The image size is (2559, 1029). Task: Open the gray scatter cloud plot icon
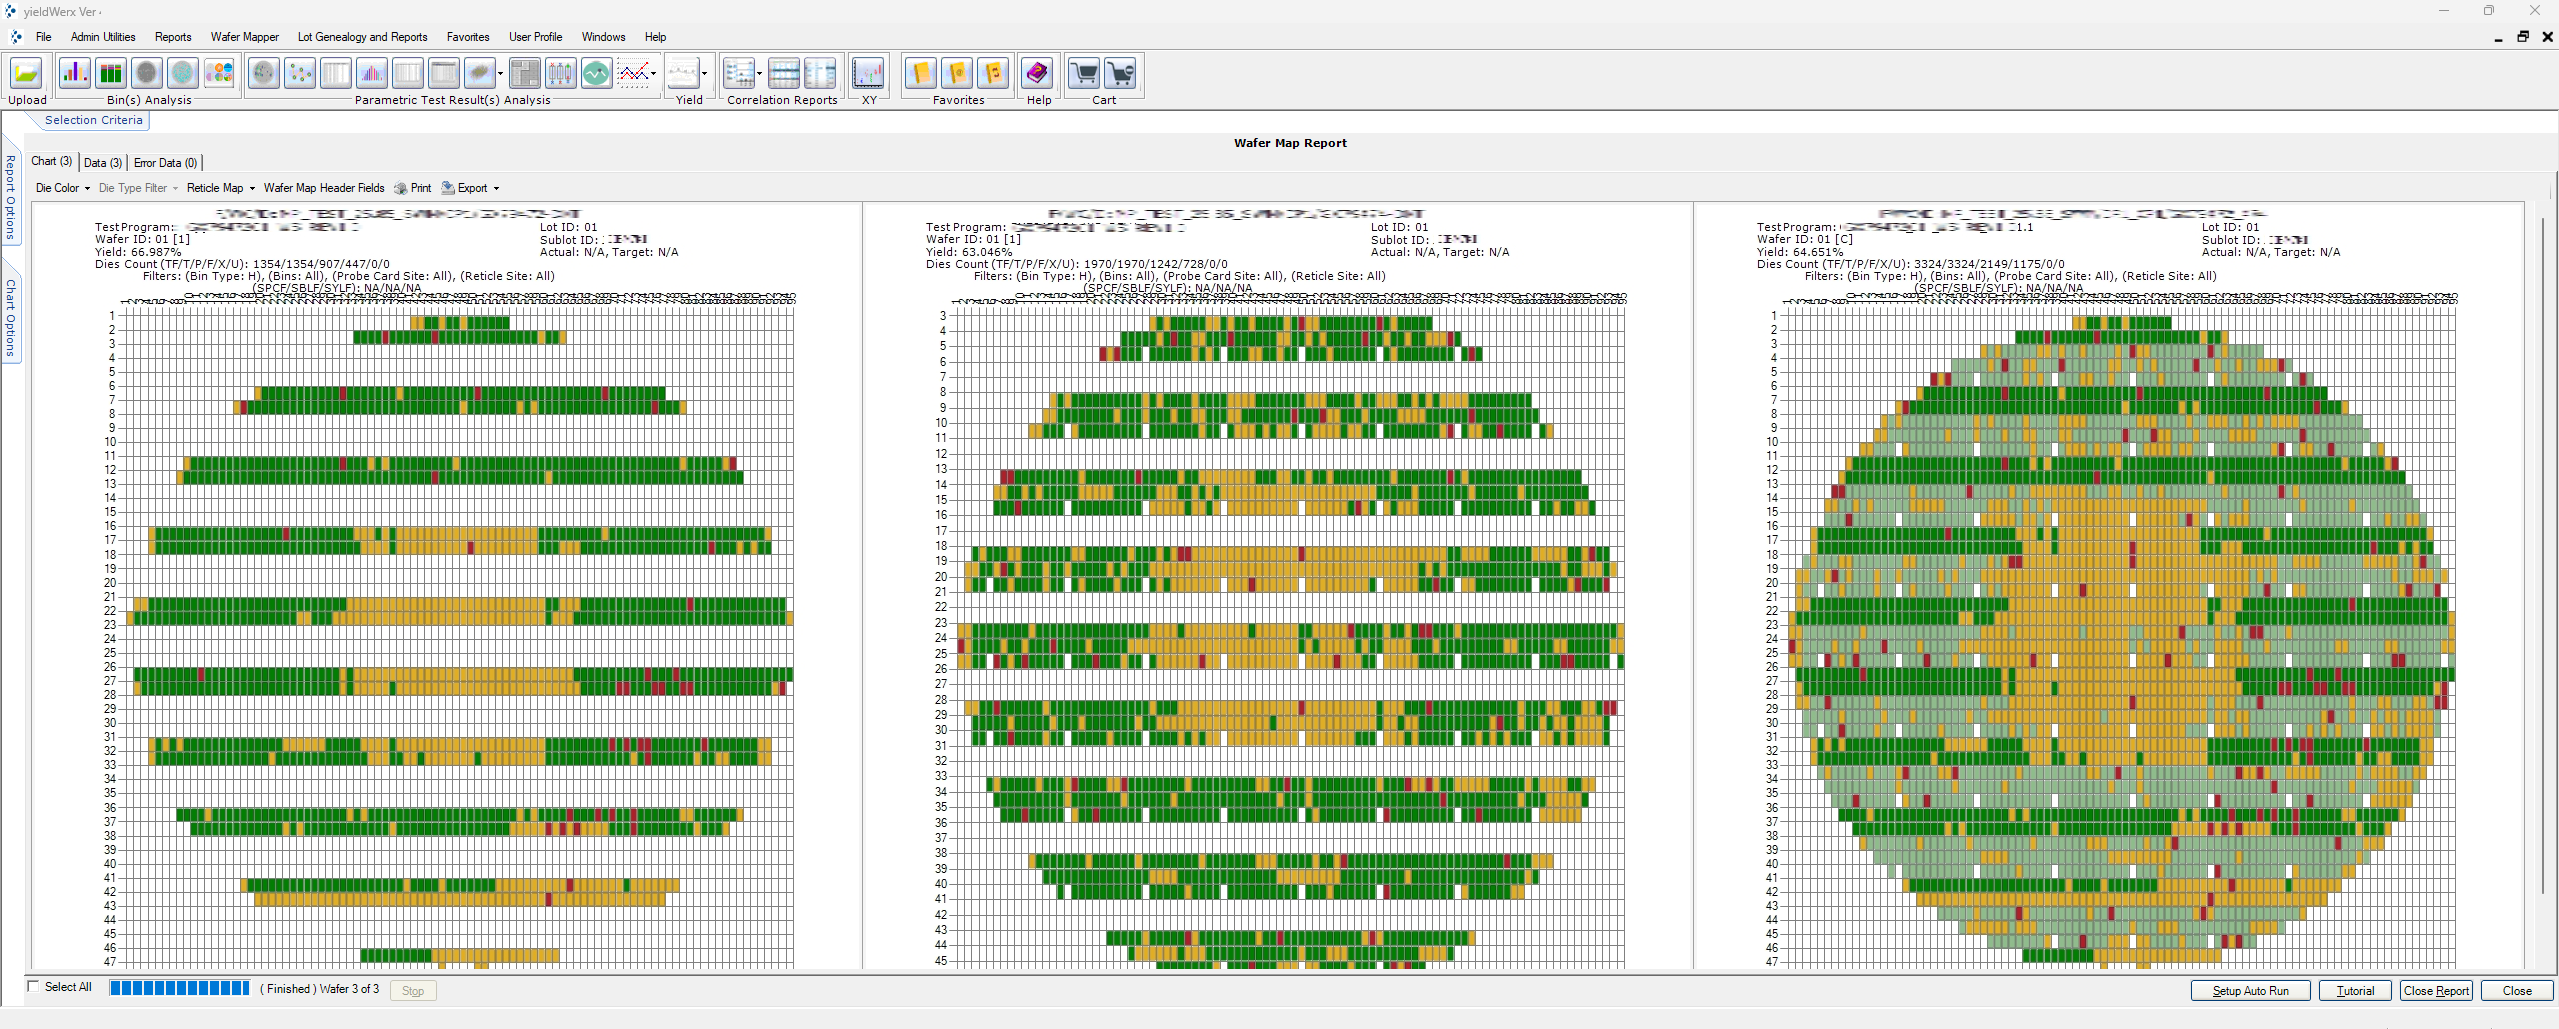pyautogui.click(x=480, y=73)
